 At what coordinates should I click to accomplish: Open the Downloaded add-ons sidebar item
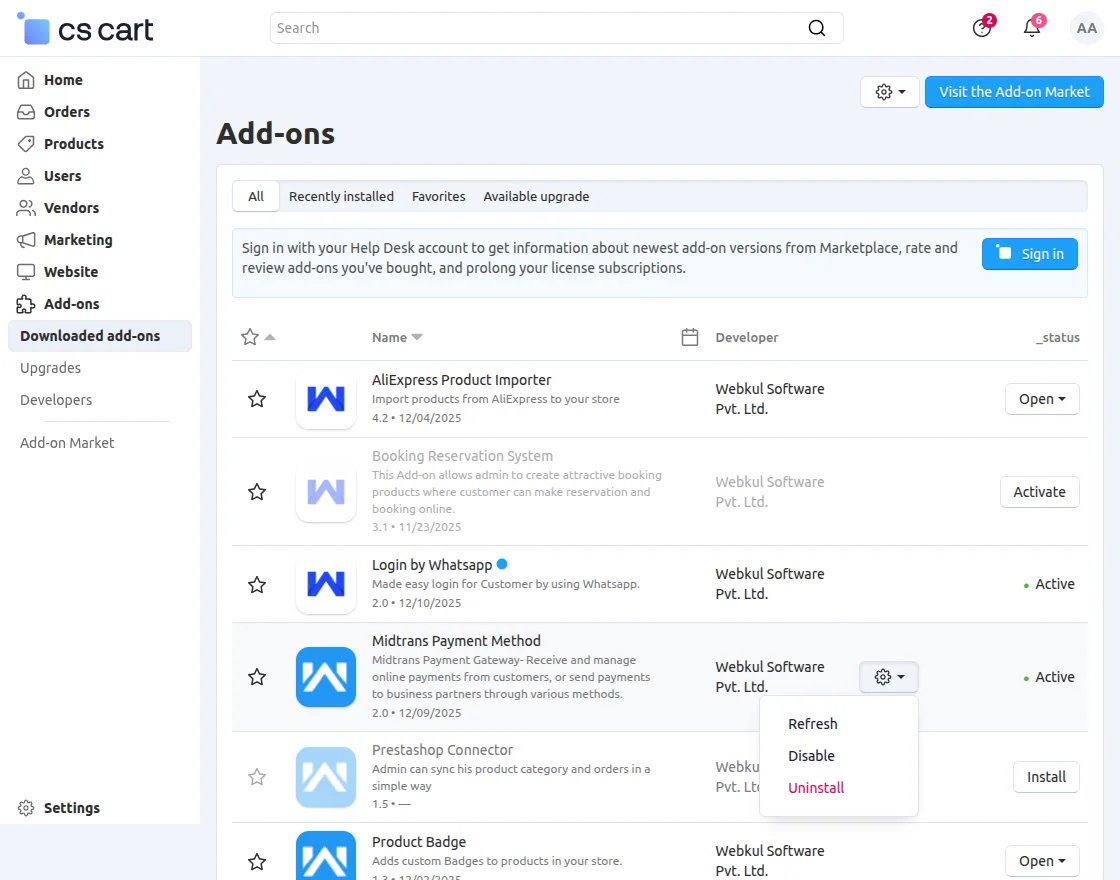[x=100, y=336]
